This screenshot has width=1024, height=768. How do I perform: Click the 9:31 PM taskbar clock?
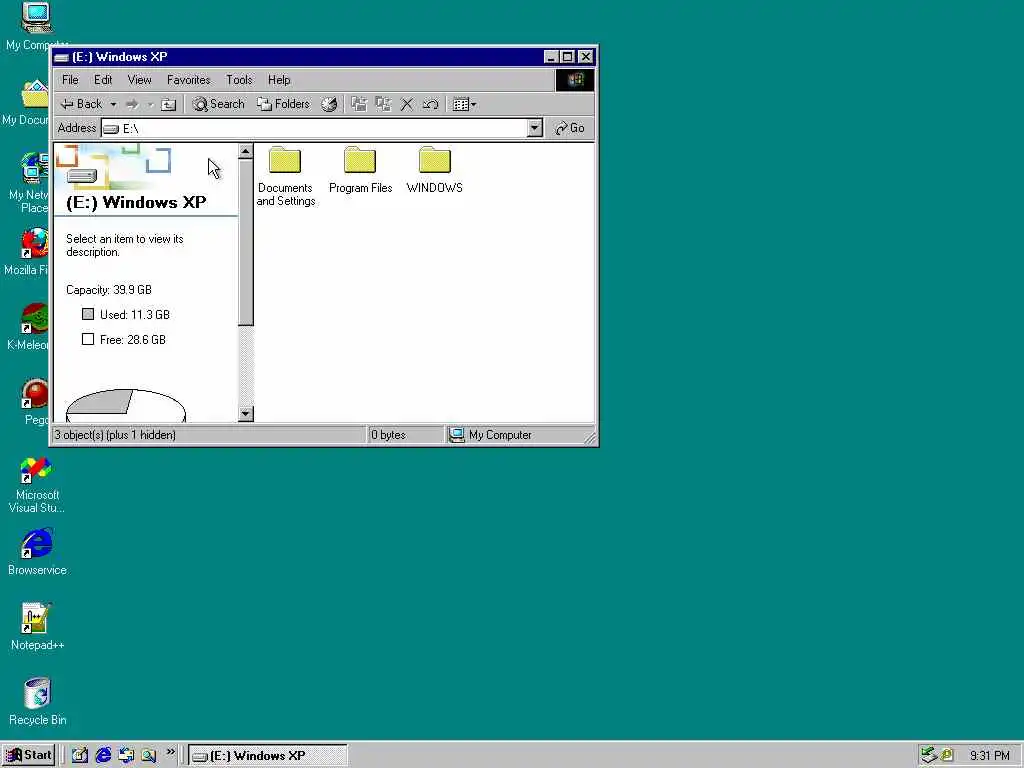point(989,756)
